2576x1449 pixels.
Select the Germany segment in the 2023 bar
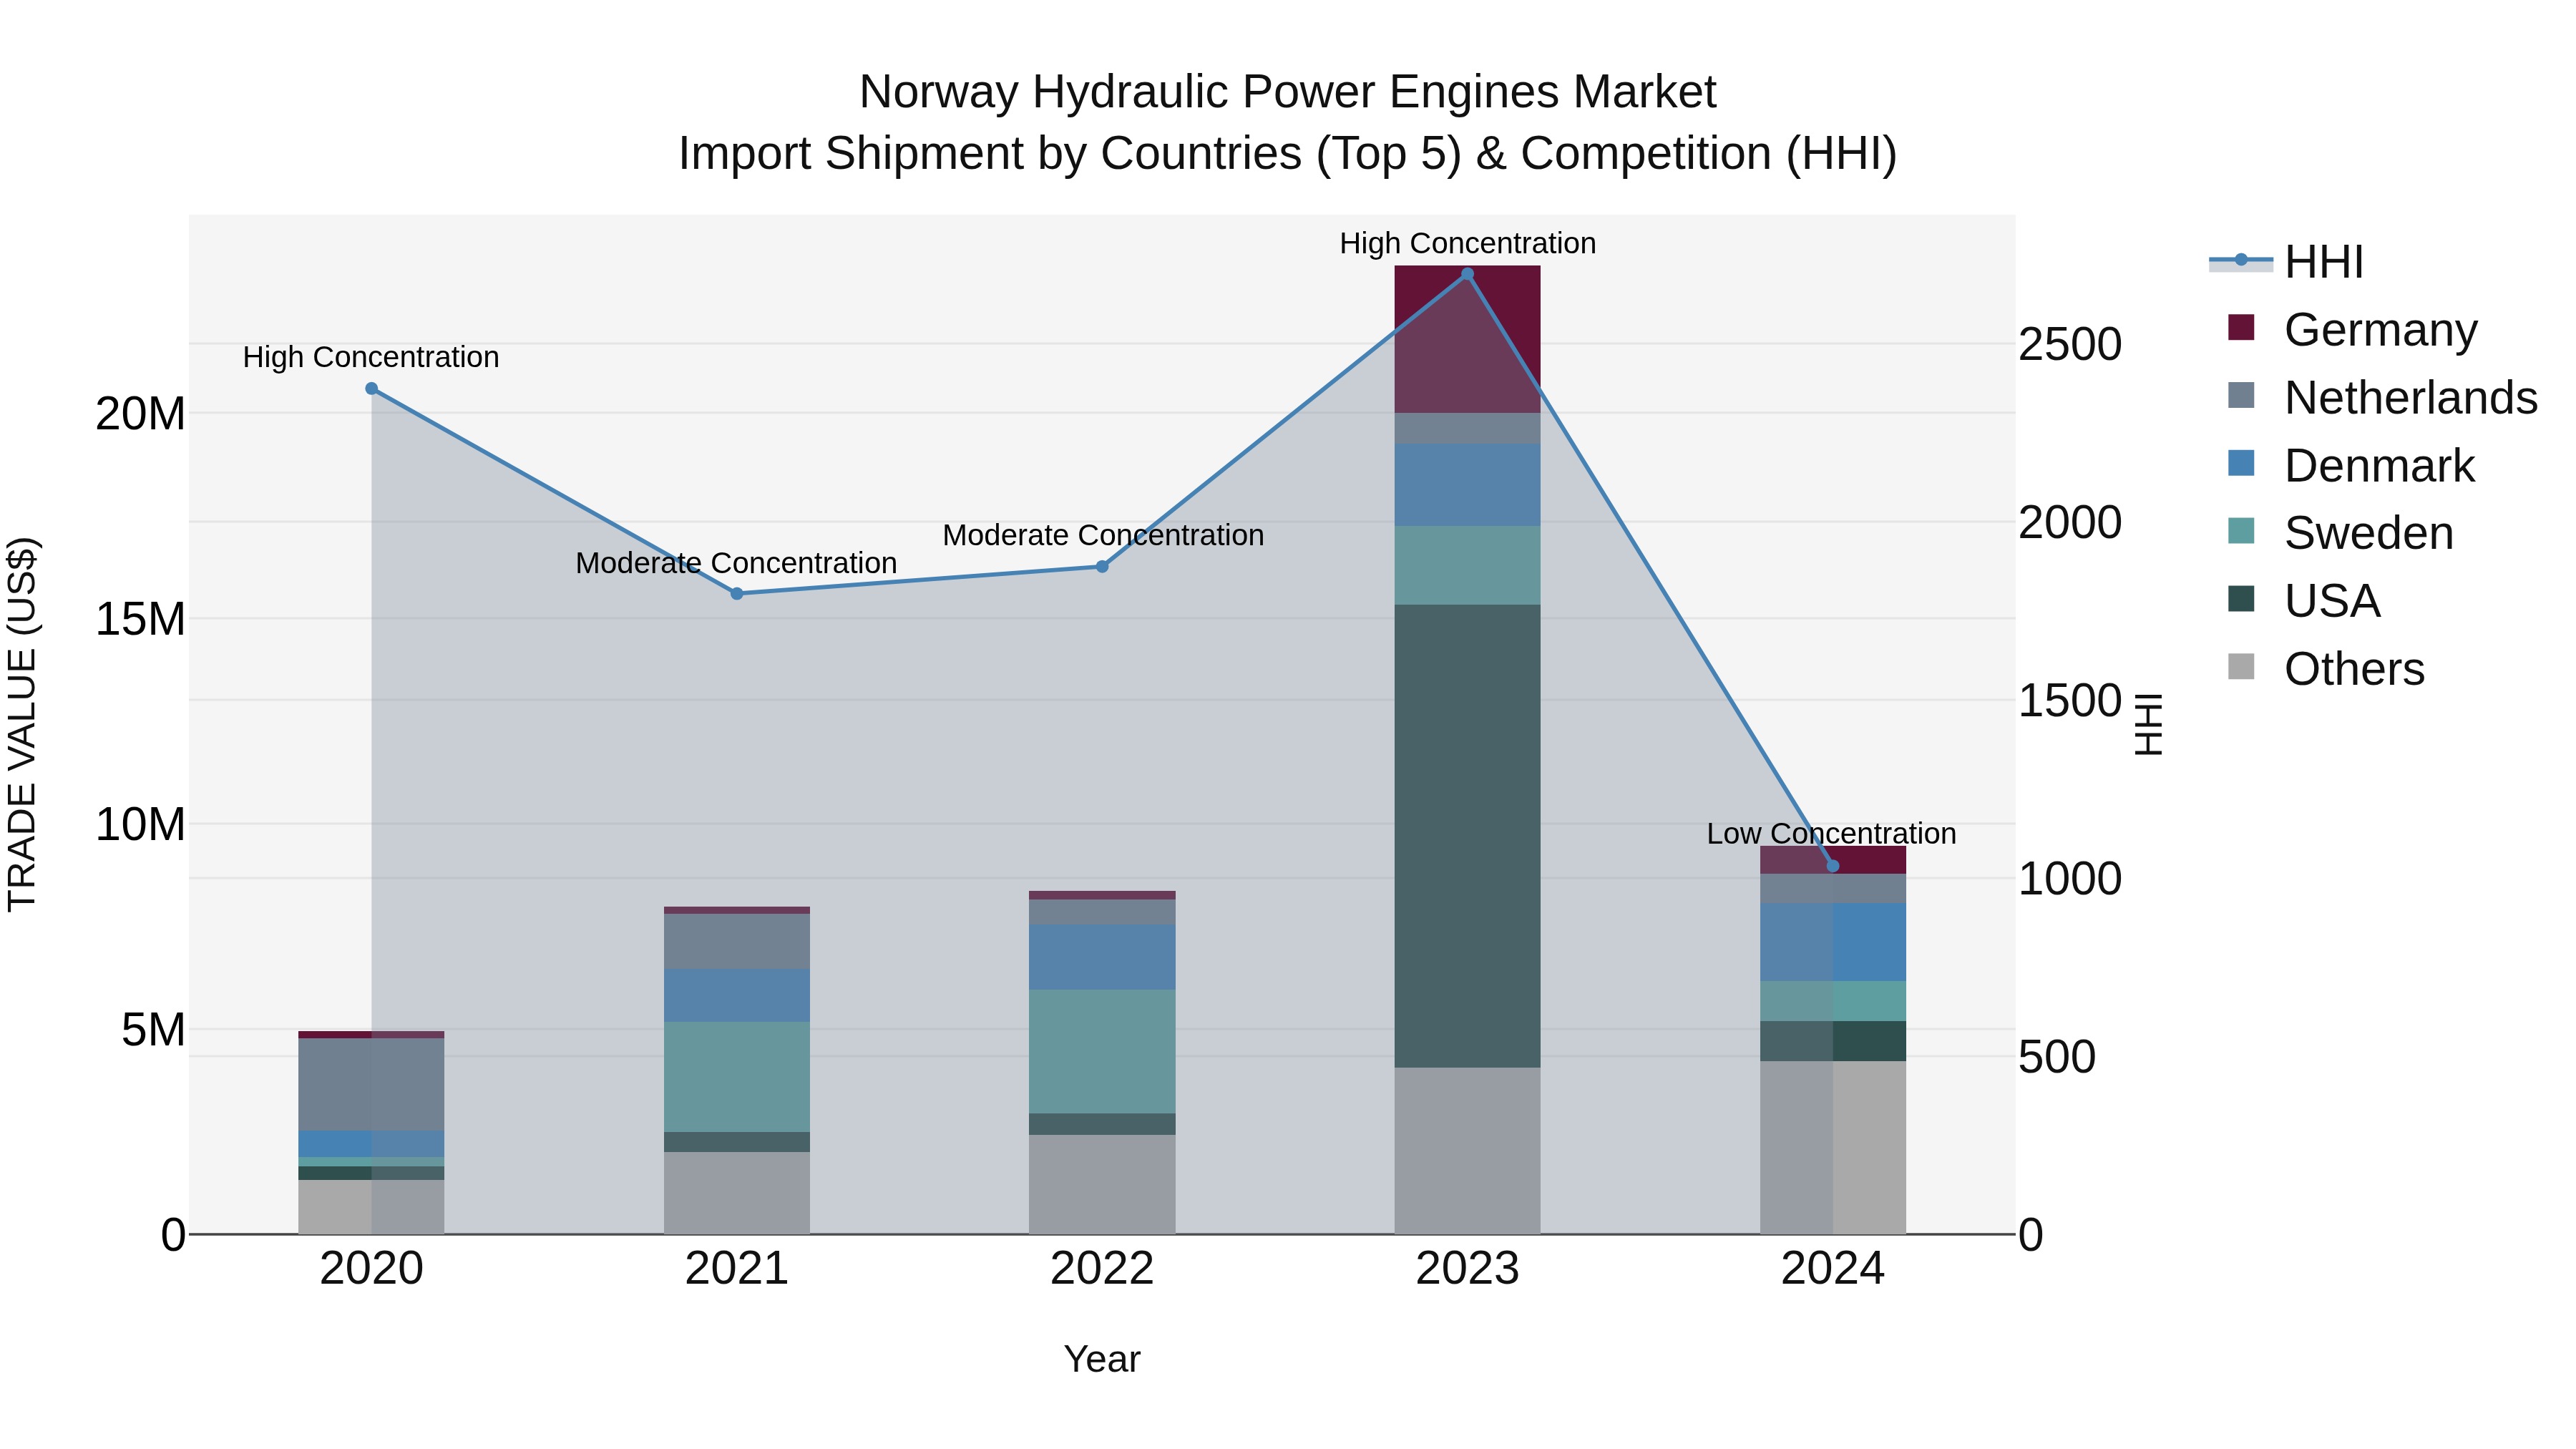pyautogui.click(x=1467, y=339)
